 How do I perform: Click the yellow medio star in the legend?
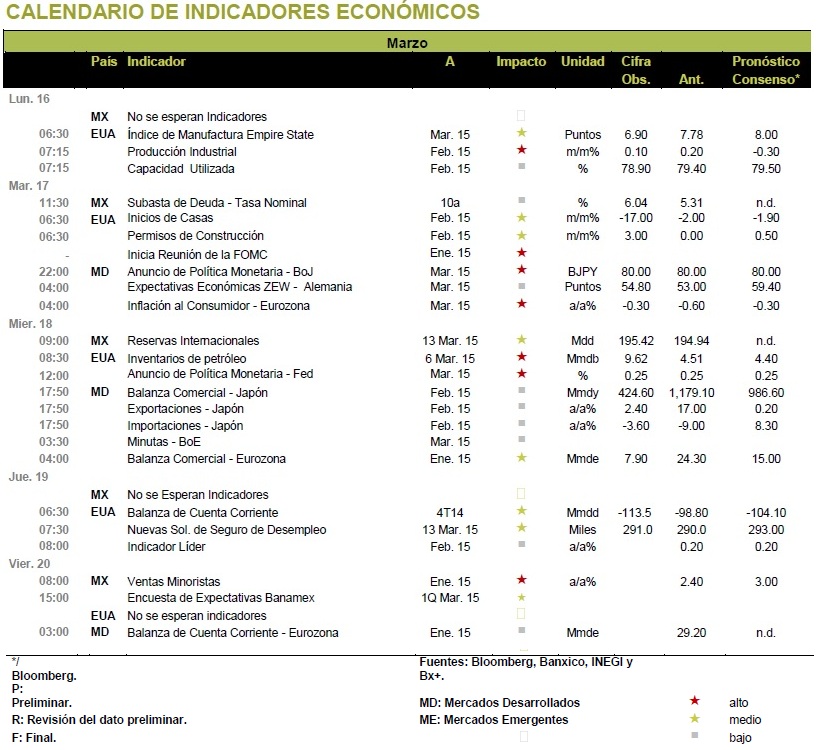[694, 719]
